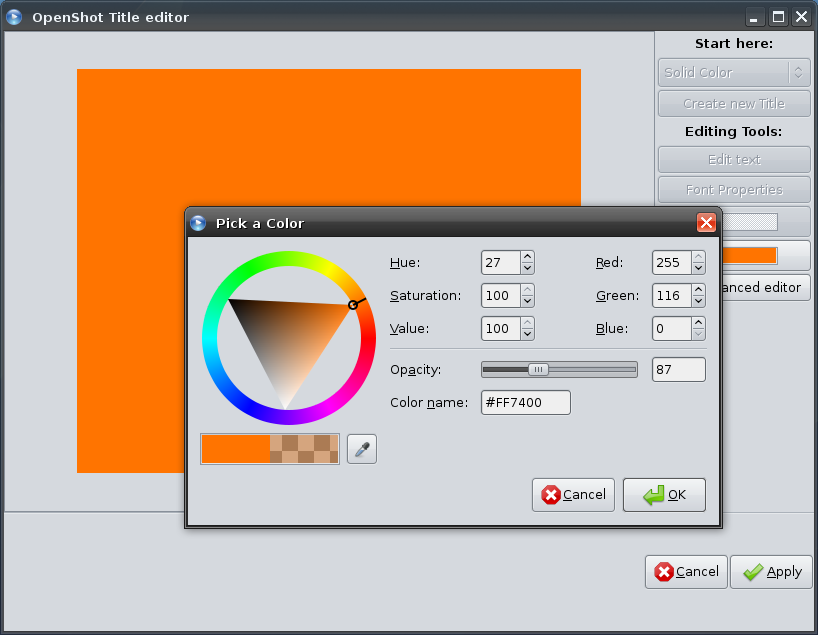The height and width of the screenshot is (635, 818).
Task: Open the Solid Color template dropdown
Action: pos(733,73)
